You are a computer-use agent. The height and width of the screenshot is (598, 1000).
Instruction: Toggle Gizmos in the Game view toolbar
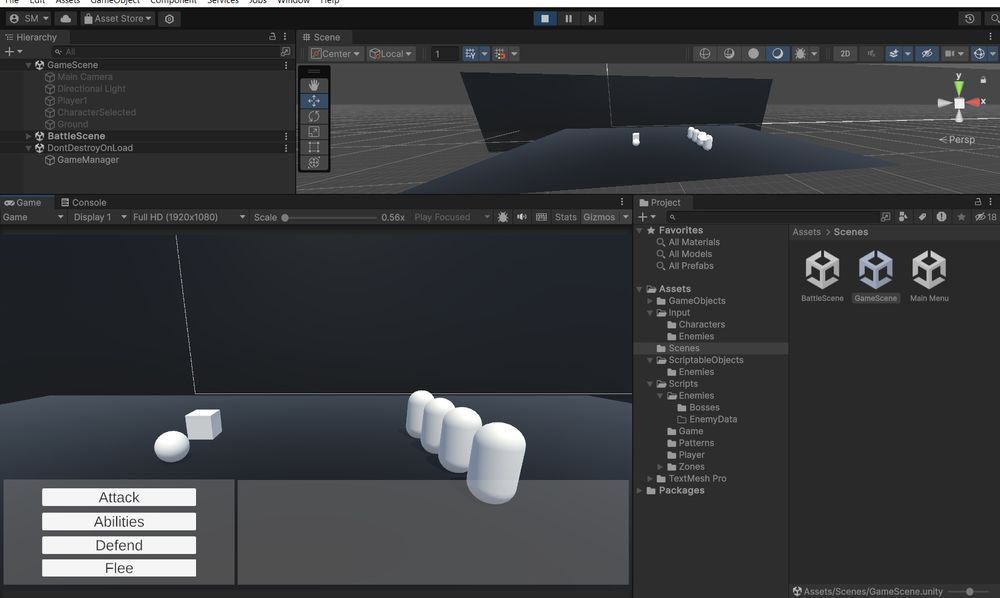(599, 217)
